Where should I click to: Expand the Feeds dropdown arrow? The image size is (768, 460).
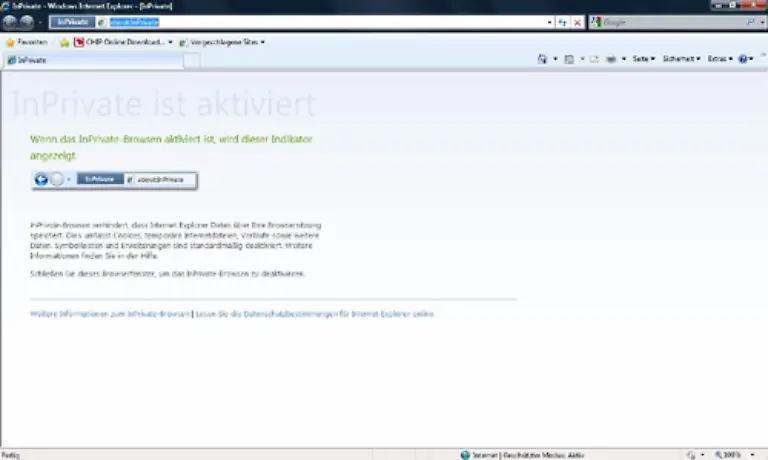pos(582,59)
